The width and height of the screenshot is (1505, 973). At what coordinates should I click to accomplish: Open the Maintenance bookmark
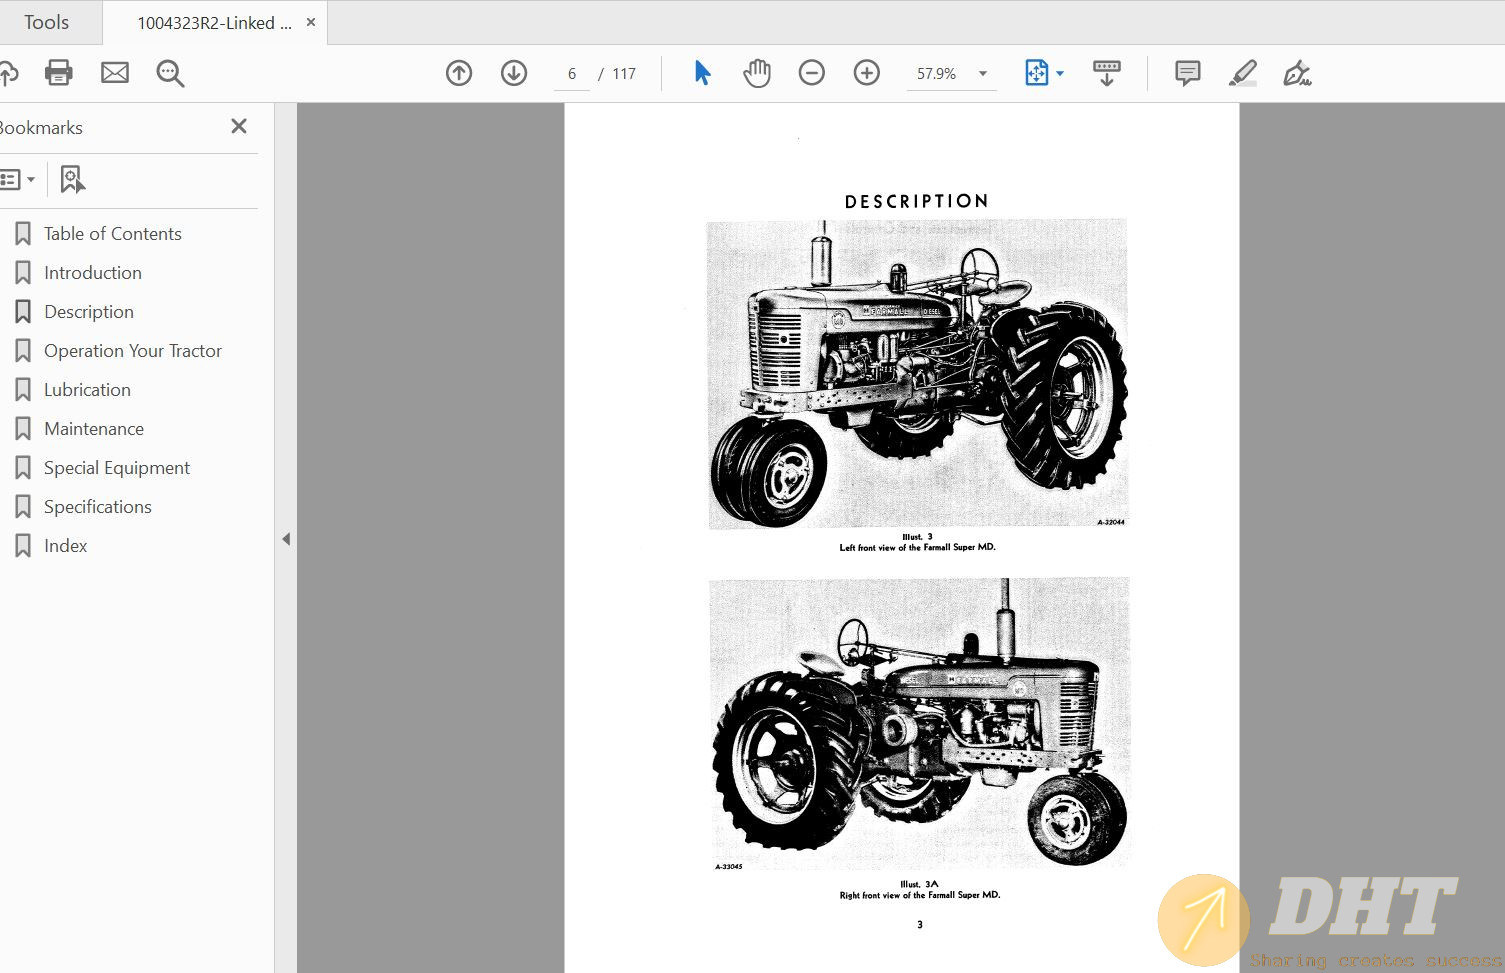(x=93, y=429)
